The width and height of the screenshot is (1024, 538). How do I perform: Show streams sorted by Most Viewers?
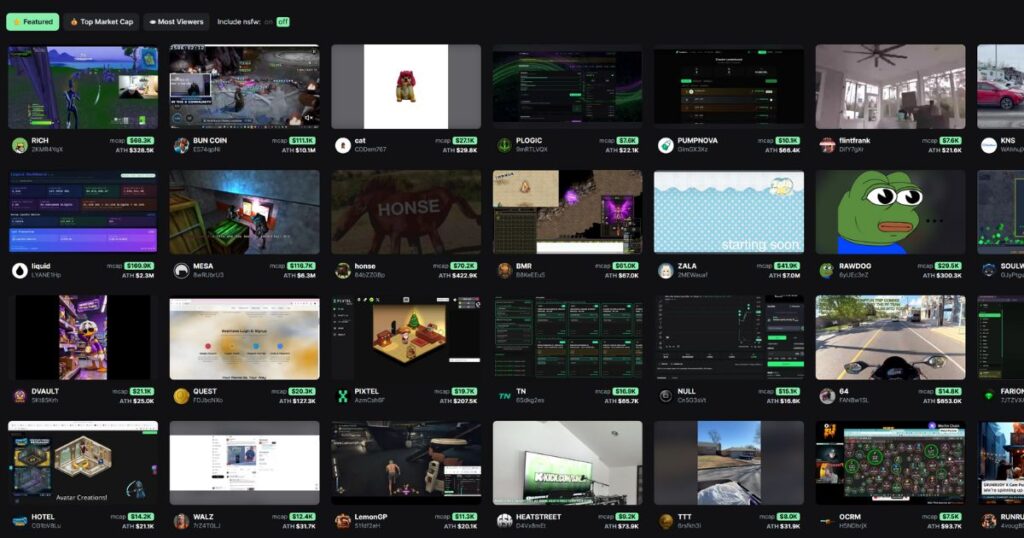(x=176, y=21)
